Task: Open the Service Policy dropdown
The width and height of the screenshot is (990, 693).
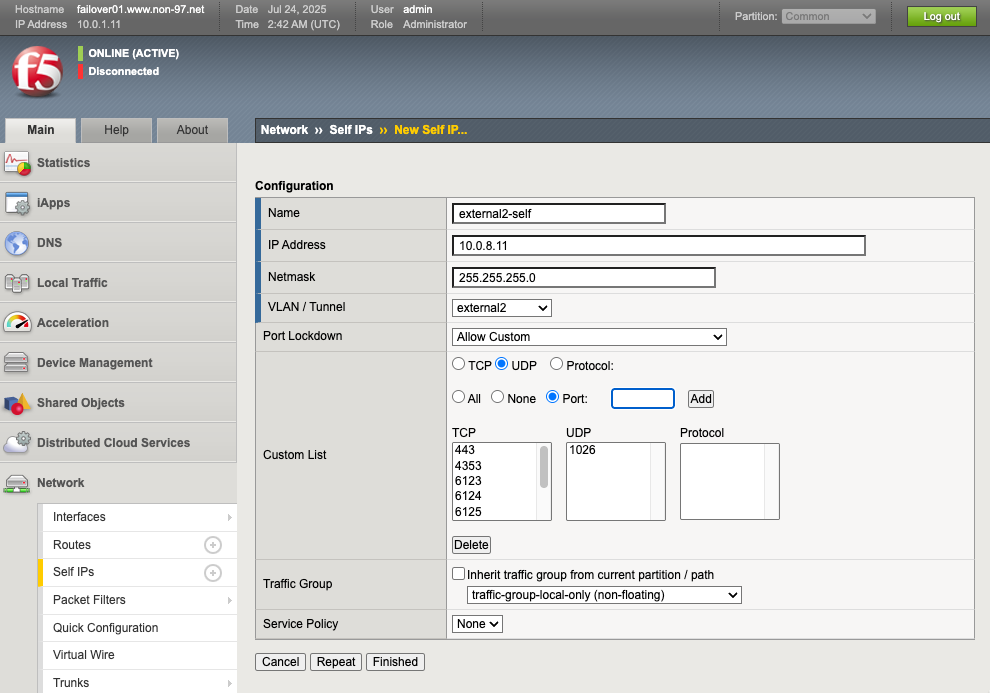Action: point(477,624)
